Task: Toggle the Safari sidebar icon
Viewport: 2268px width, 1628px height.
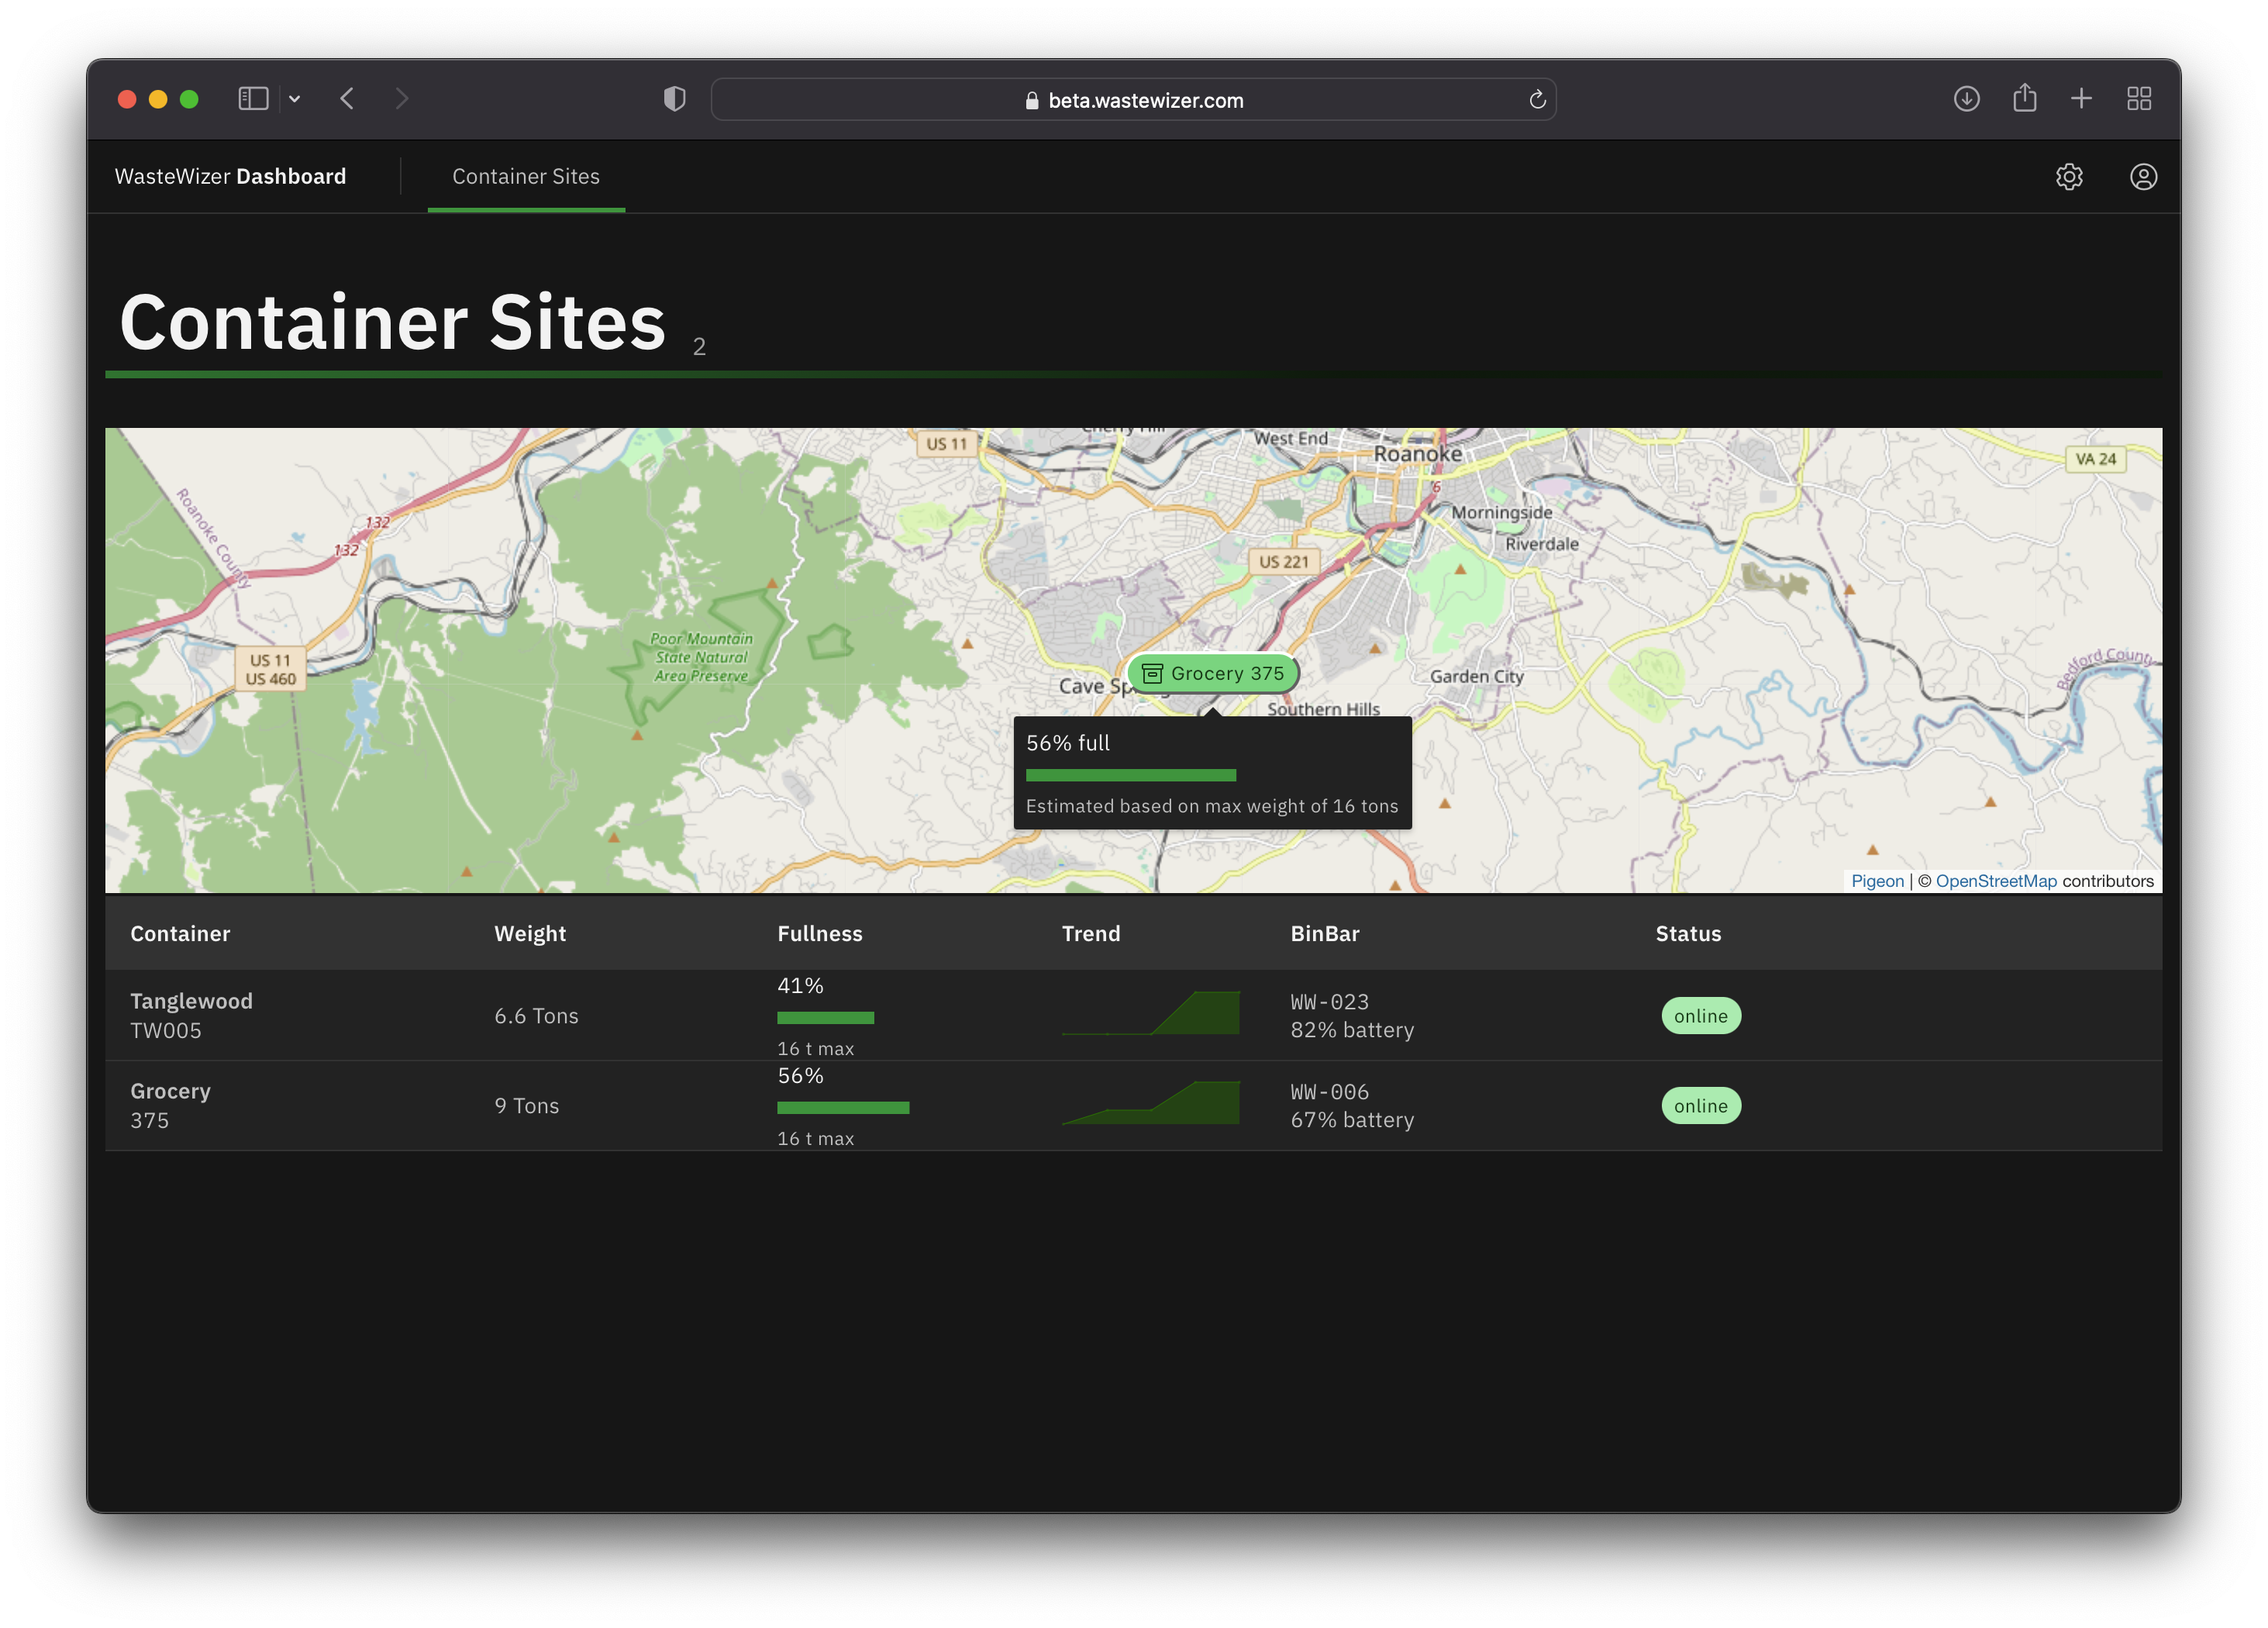Action: (253, 99)
